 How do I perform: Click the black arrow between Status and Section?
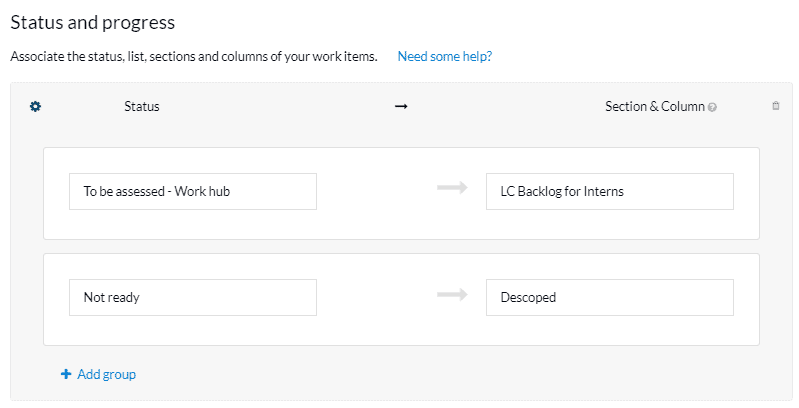pyautogui.click(x=401, y=106)
